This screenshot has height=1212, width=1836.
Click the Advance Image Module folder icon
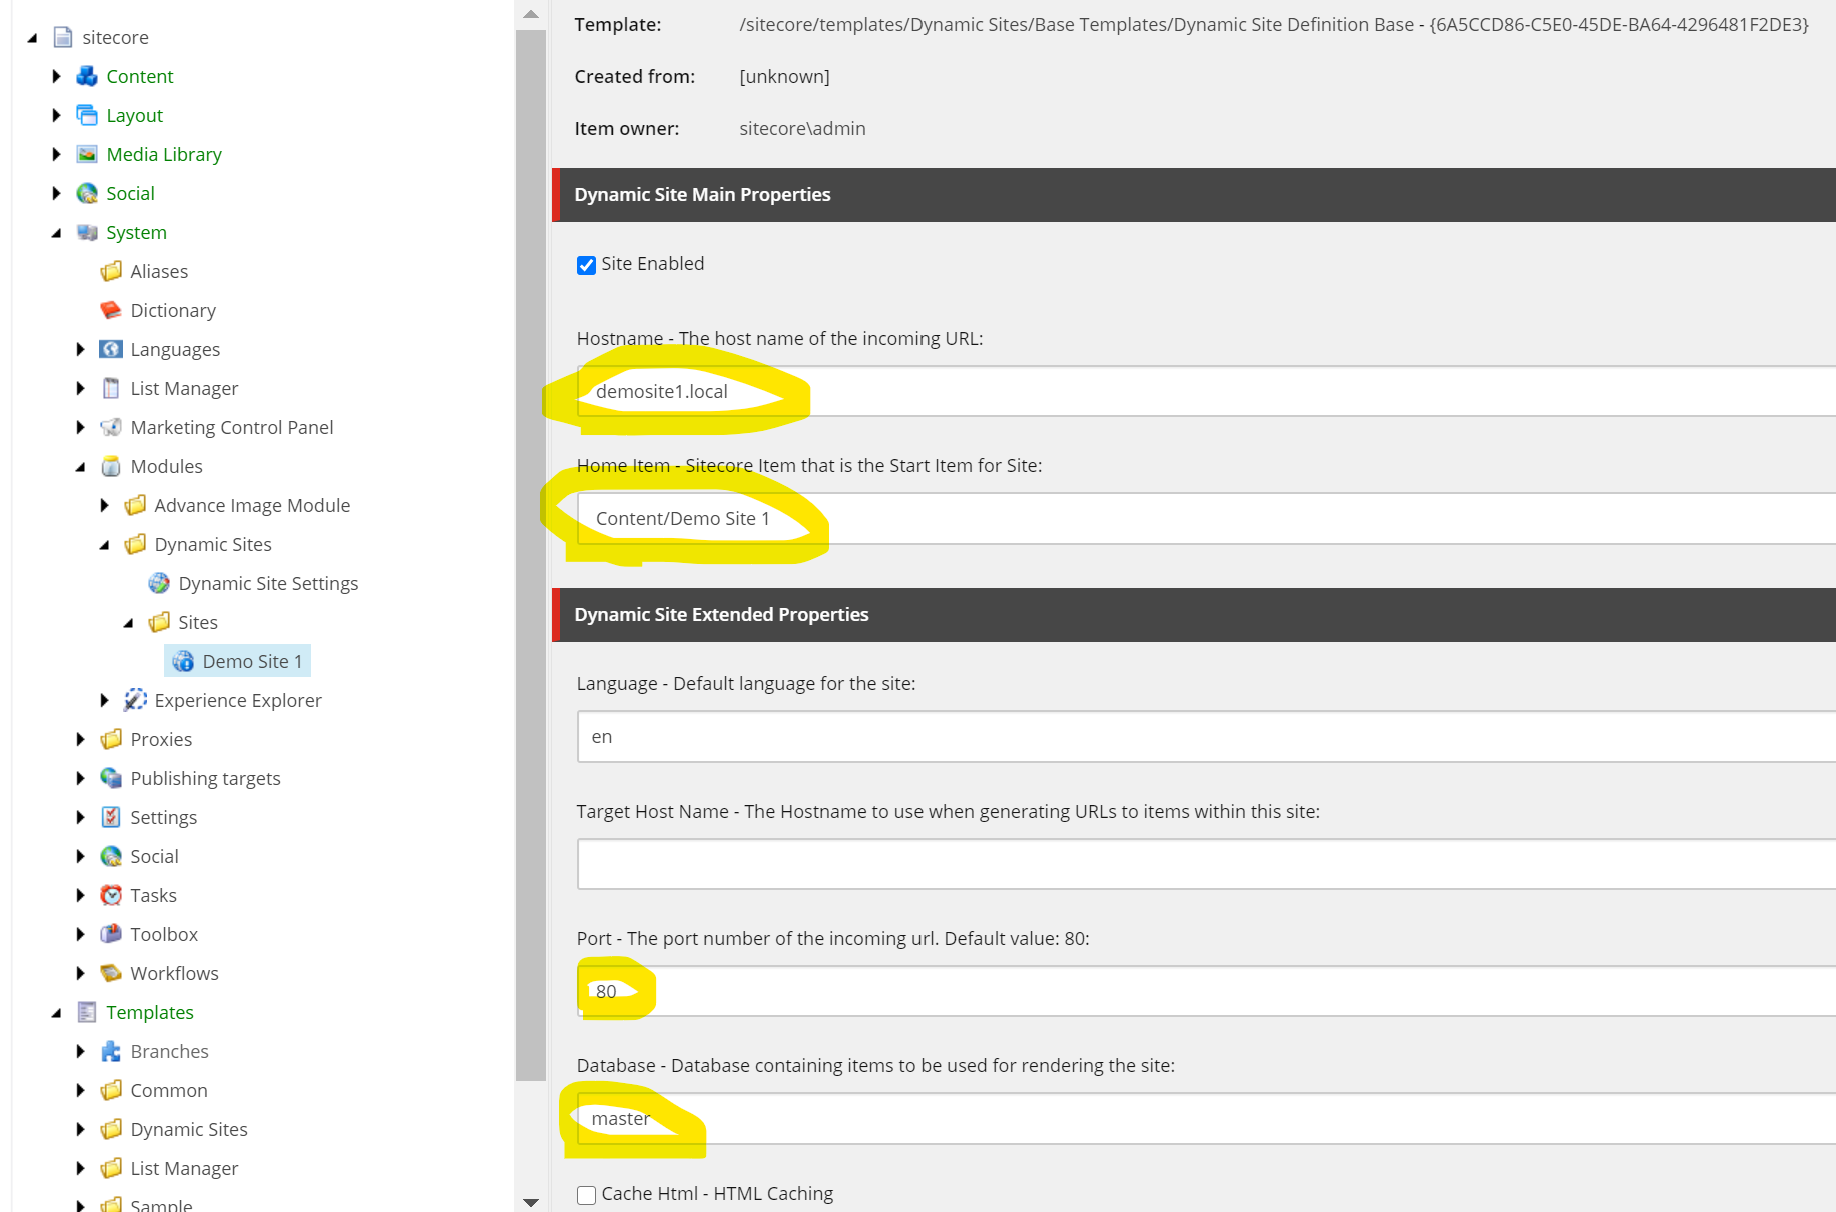tap(135, 505)
